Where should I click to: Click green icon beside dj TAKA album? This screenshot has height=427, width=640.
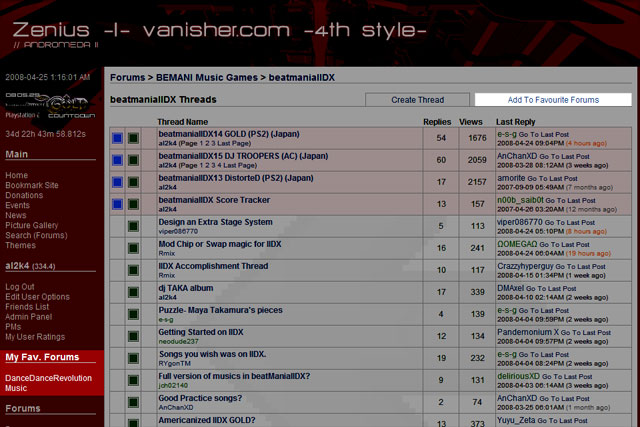click(x=133, y=292)
